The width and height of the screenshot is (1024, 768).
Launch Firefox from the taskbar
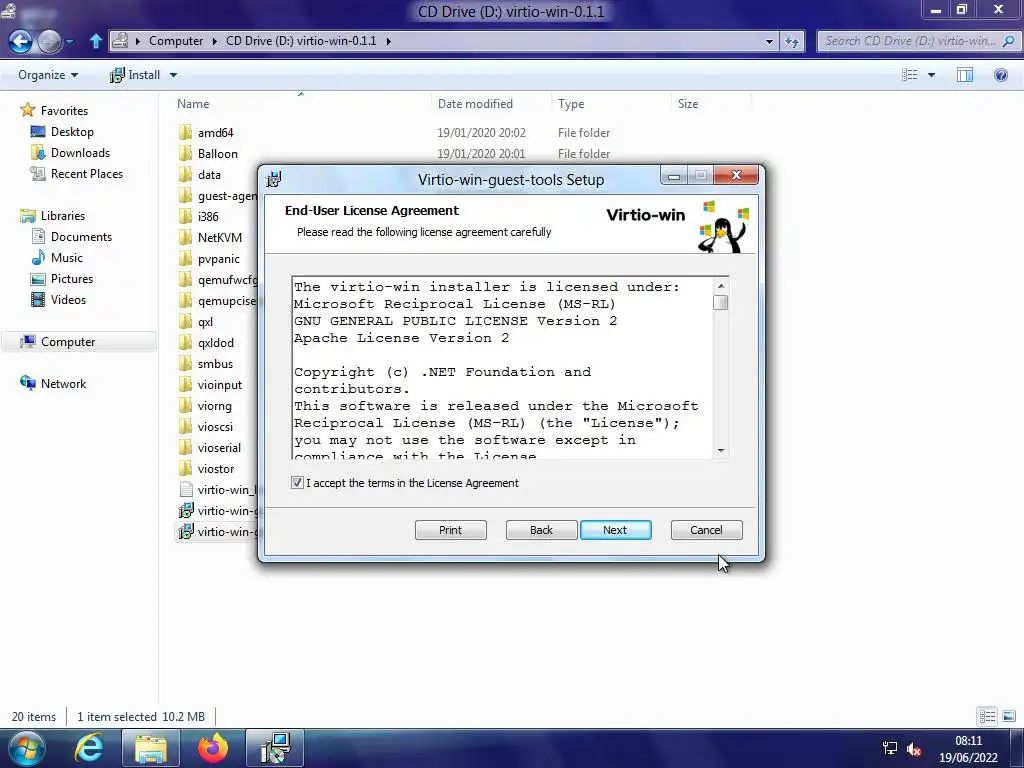click(213, 748)
